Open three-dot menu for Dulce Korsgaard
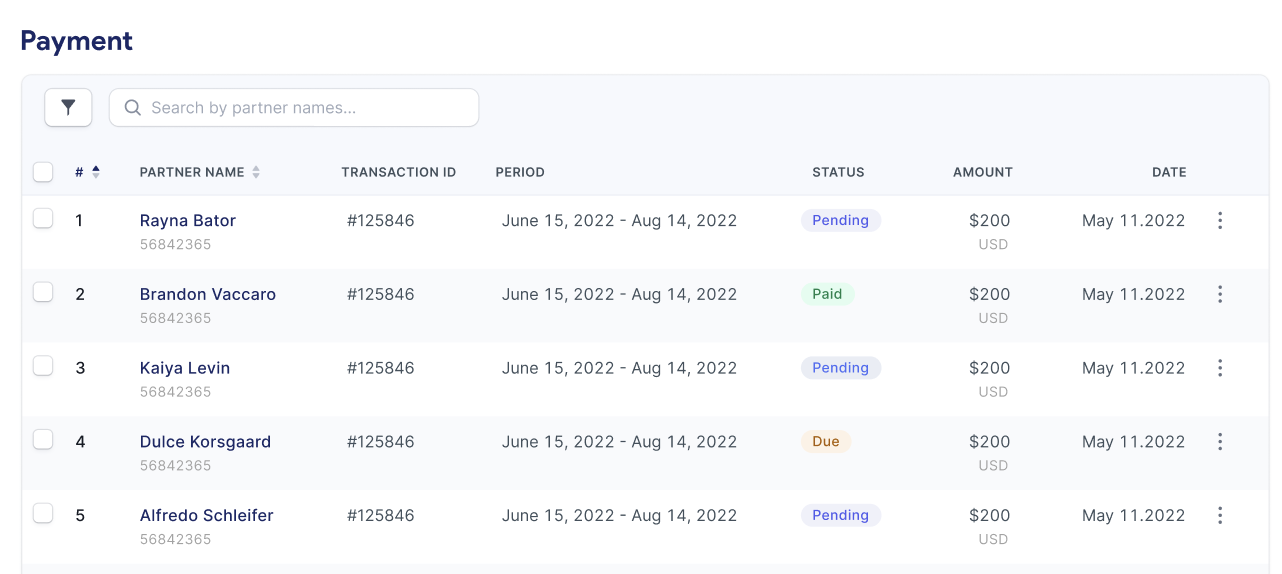Screen dimensions: 1282x574 (x=1219, y=442)
